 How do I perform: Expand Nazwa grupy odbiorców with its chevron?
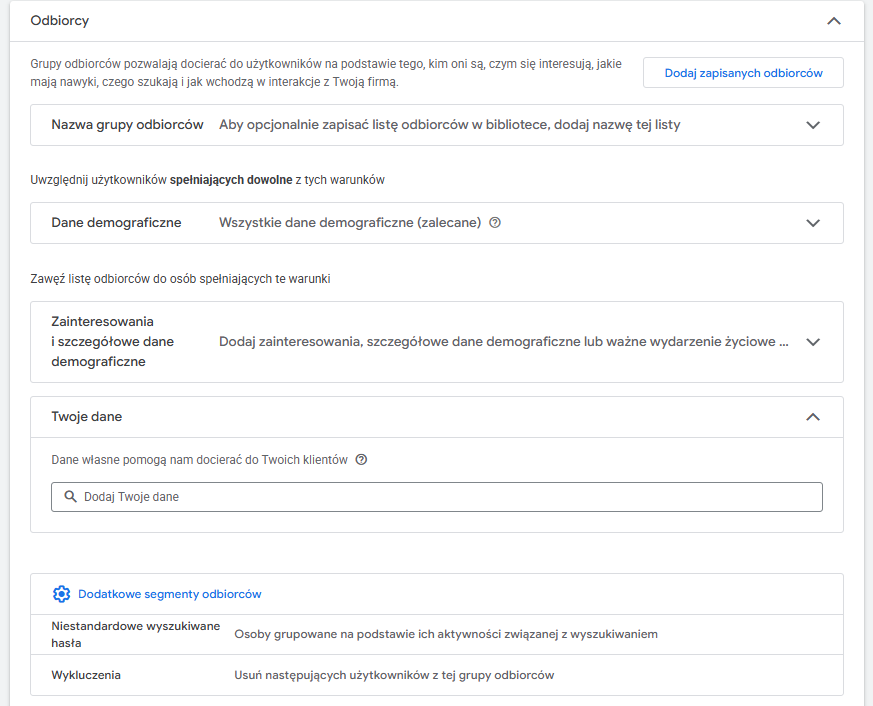tap(813, 125)
